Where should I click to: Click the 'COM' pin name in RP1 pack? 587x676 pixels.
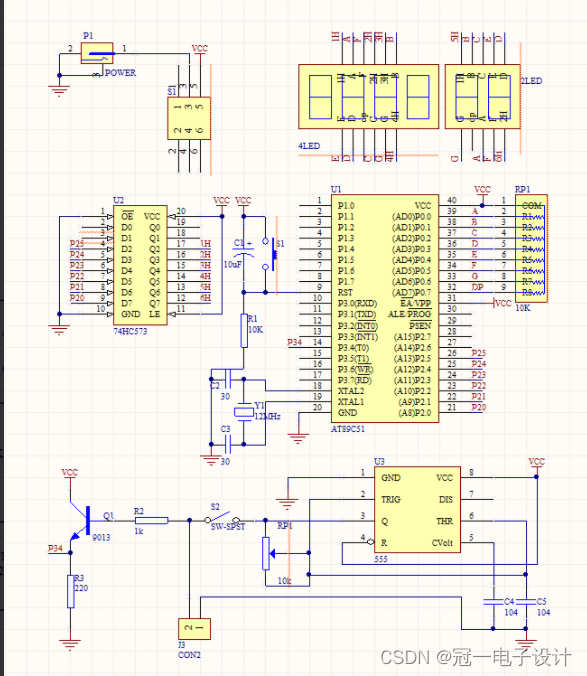(531, 206)
